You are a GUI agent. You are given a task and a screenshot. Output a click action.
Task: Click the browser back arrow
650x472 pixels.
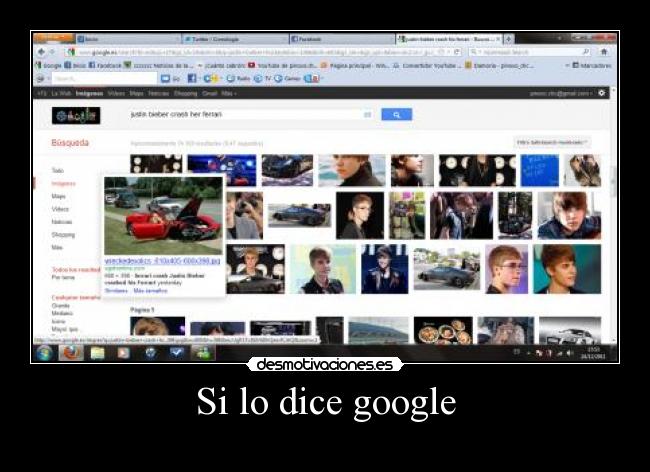(x=41, y=52)
